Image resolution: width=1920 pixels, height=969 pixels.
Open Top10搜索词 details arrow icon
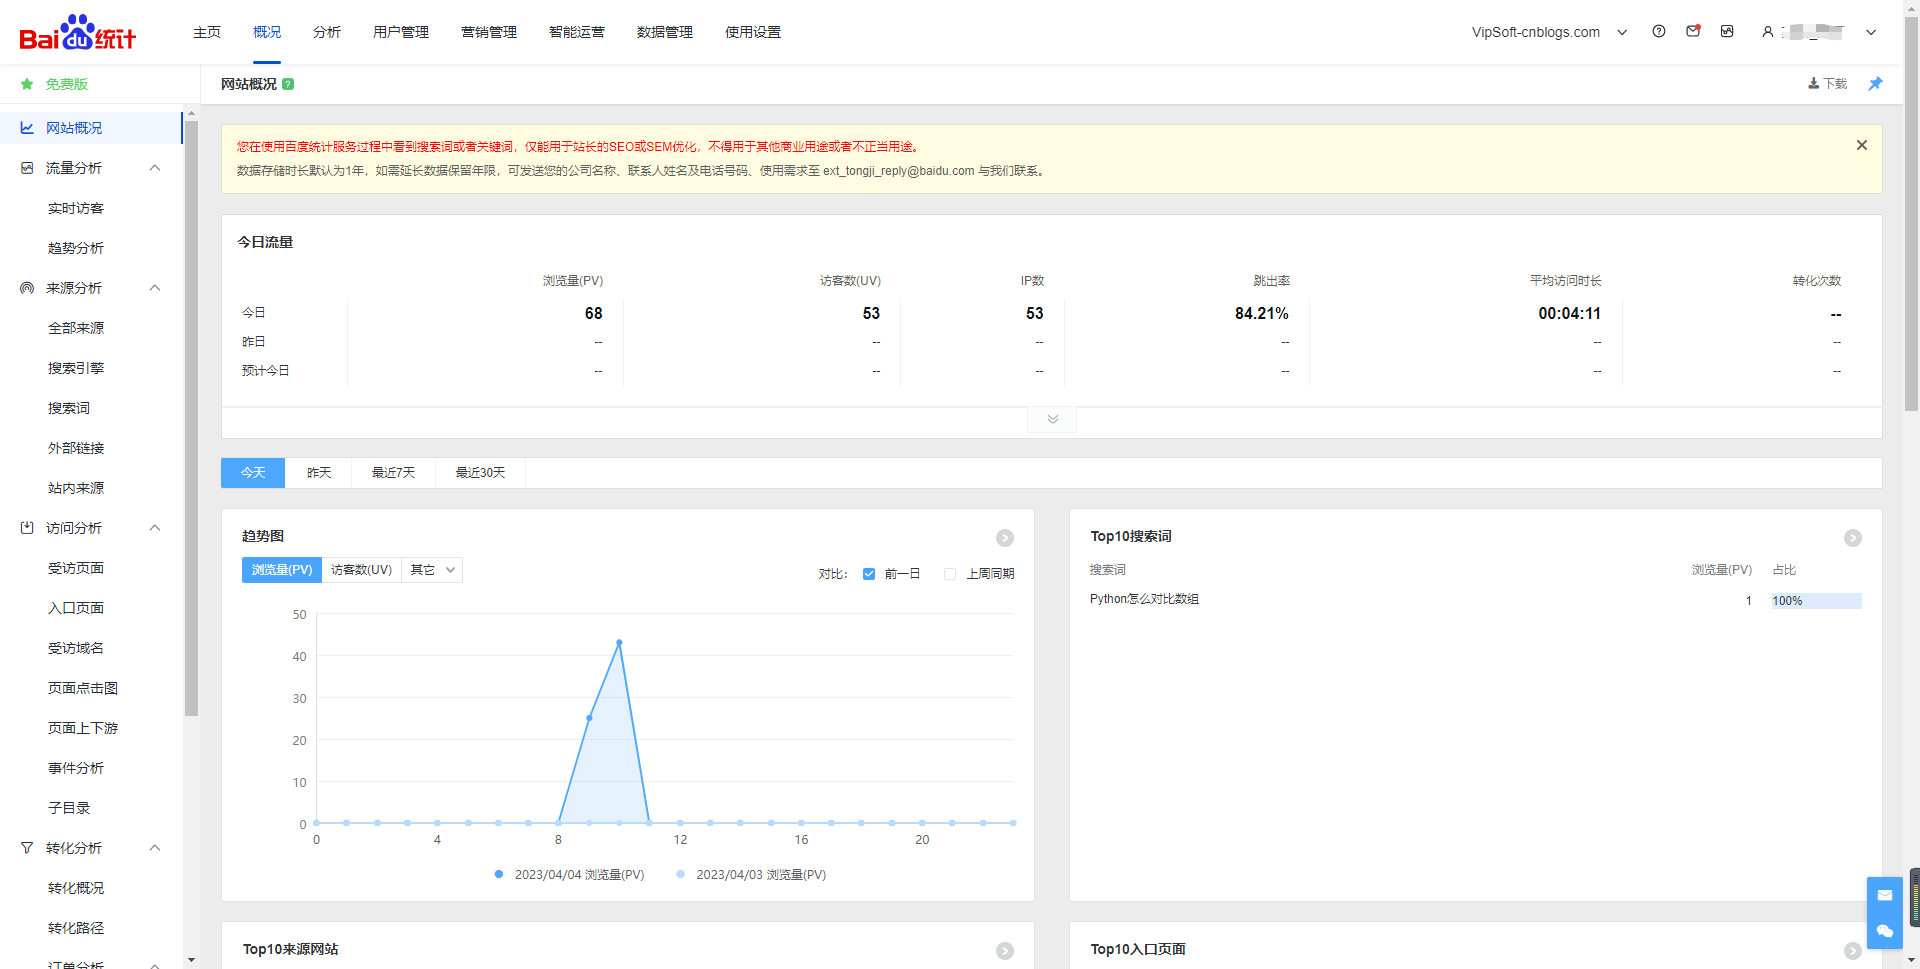click(1853, 538)
